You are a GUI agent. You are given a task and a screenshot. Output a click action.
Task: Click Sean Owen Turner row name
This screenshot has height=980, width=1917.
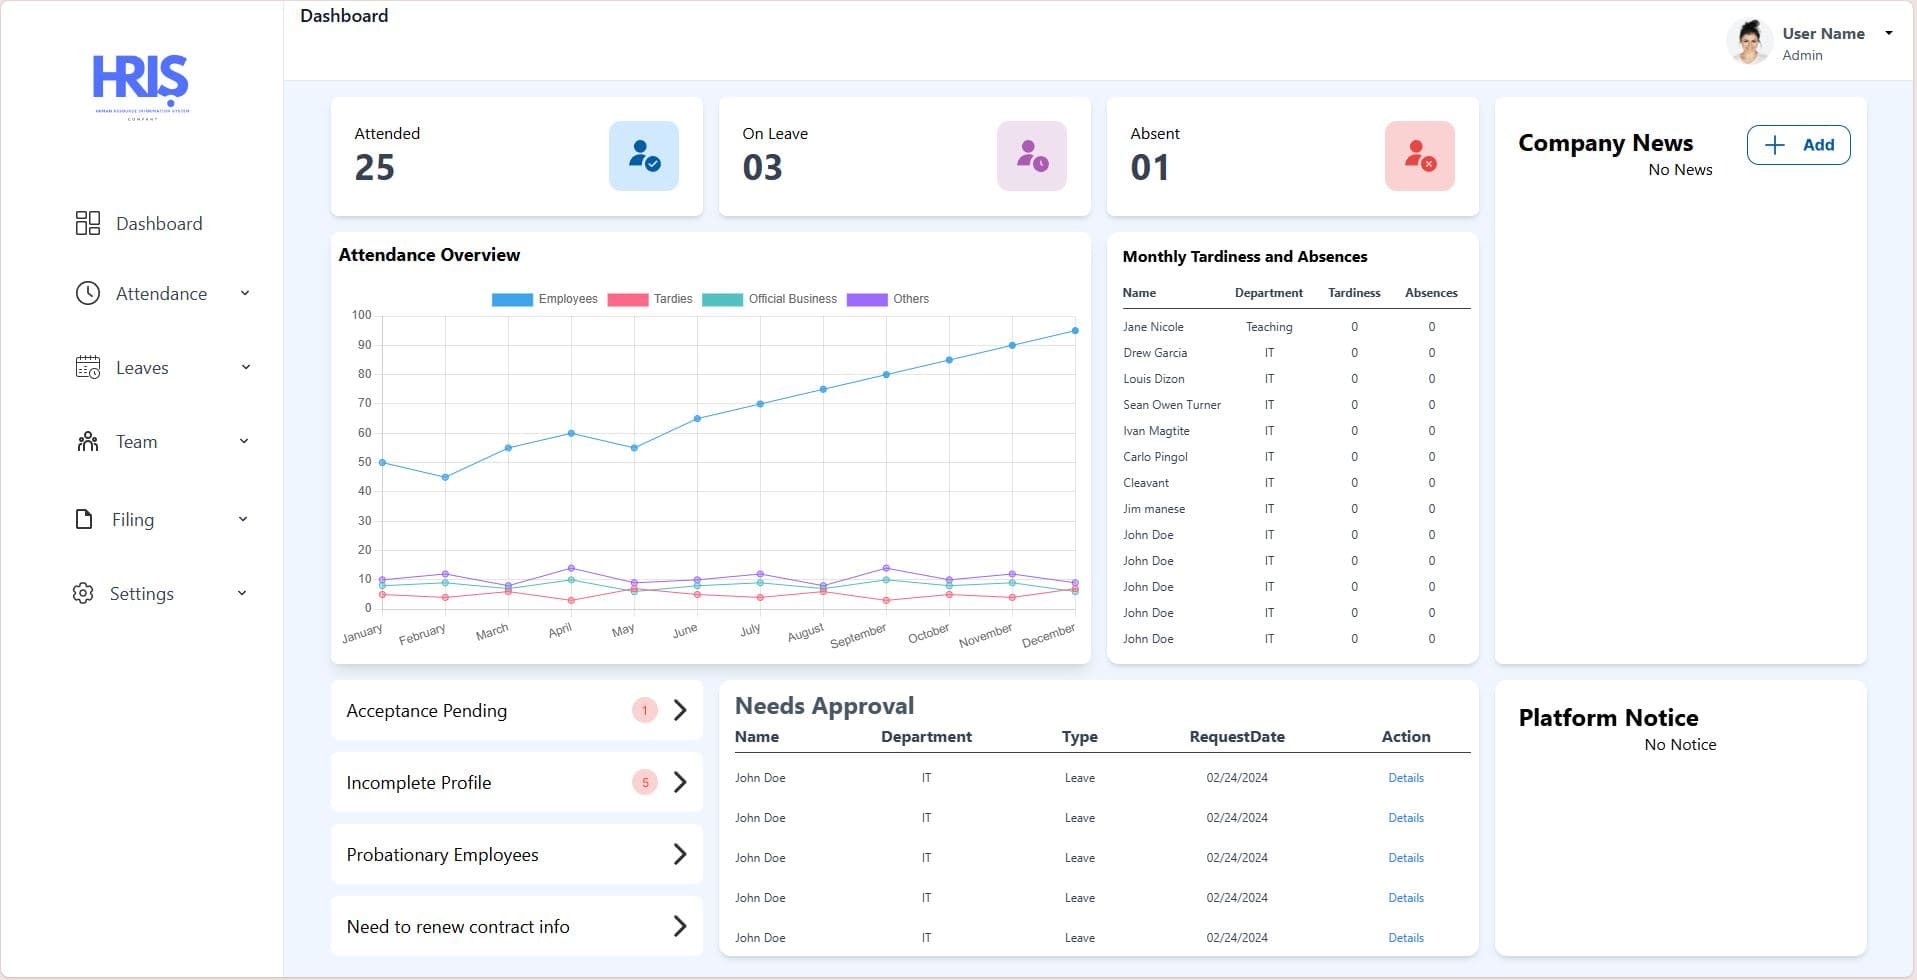pos(1172,405)
